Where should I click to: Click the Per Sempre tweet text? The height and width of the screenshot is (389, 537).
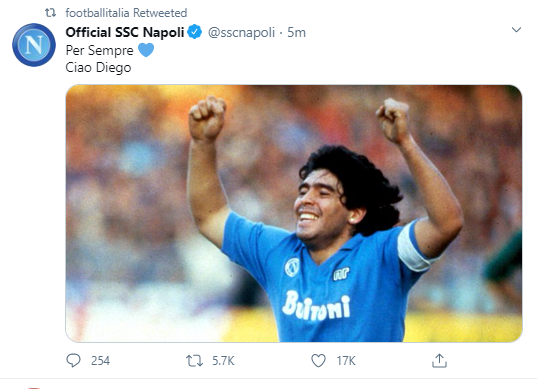(x=99, y=50)
